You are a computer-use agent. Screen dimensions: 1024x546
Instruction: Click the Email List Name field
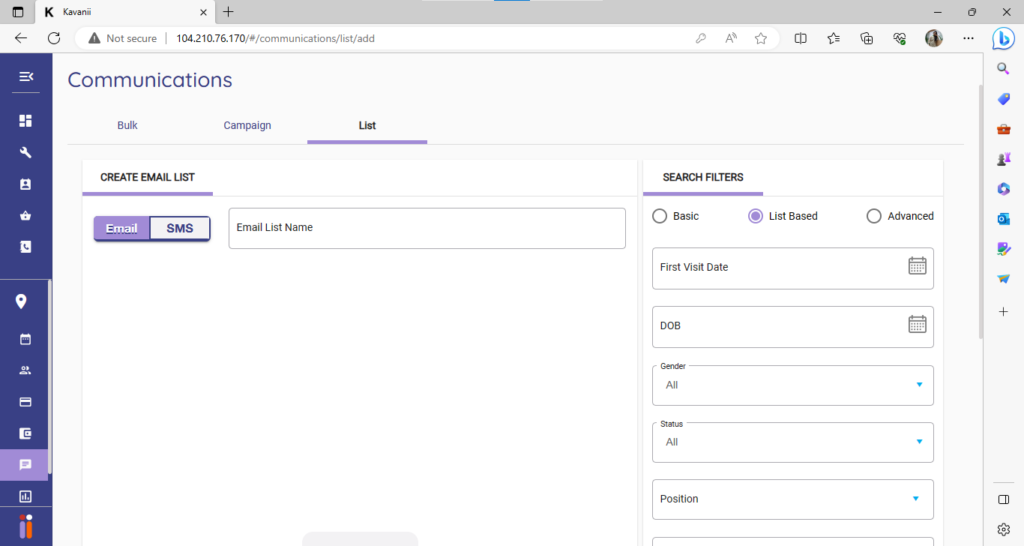[427, 228]
